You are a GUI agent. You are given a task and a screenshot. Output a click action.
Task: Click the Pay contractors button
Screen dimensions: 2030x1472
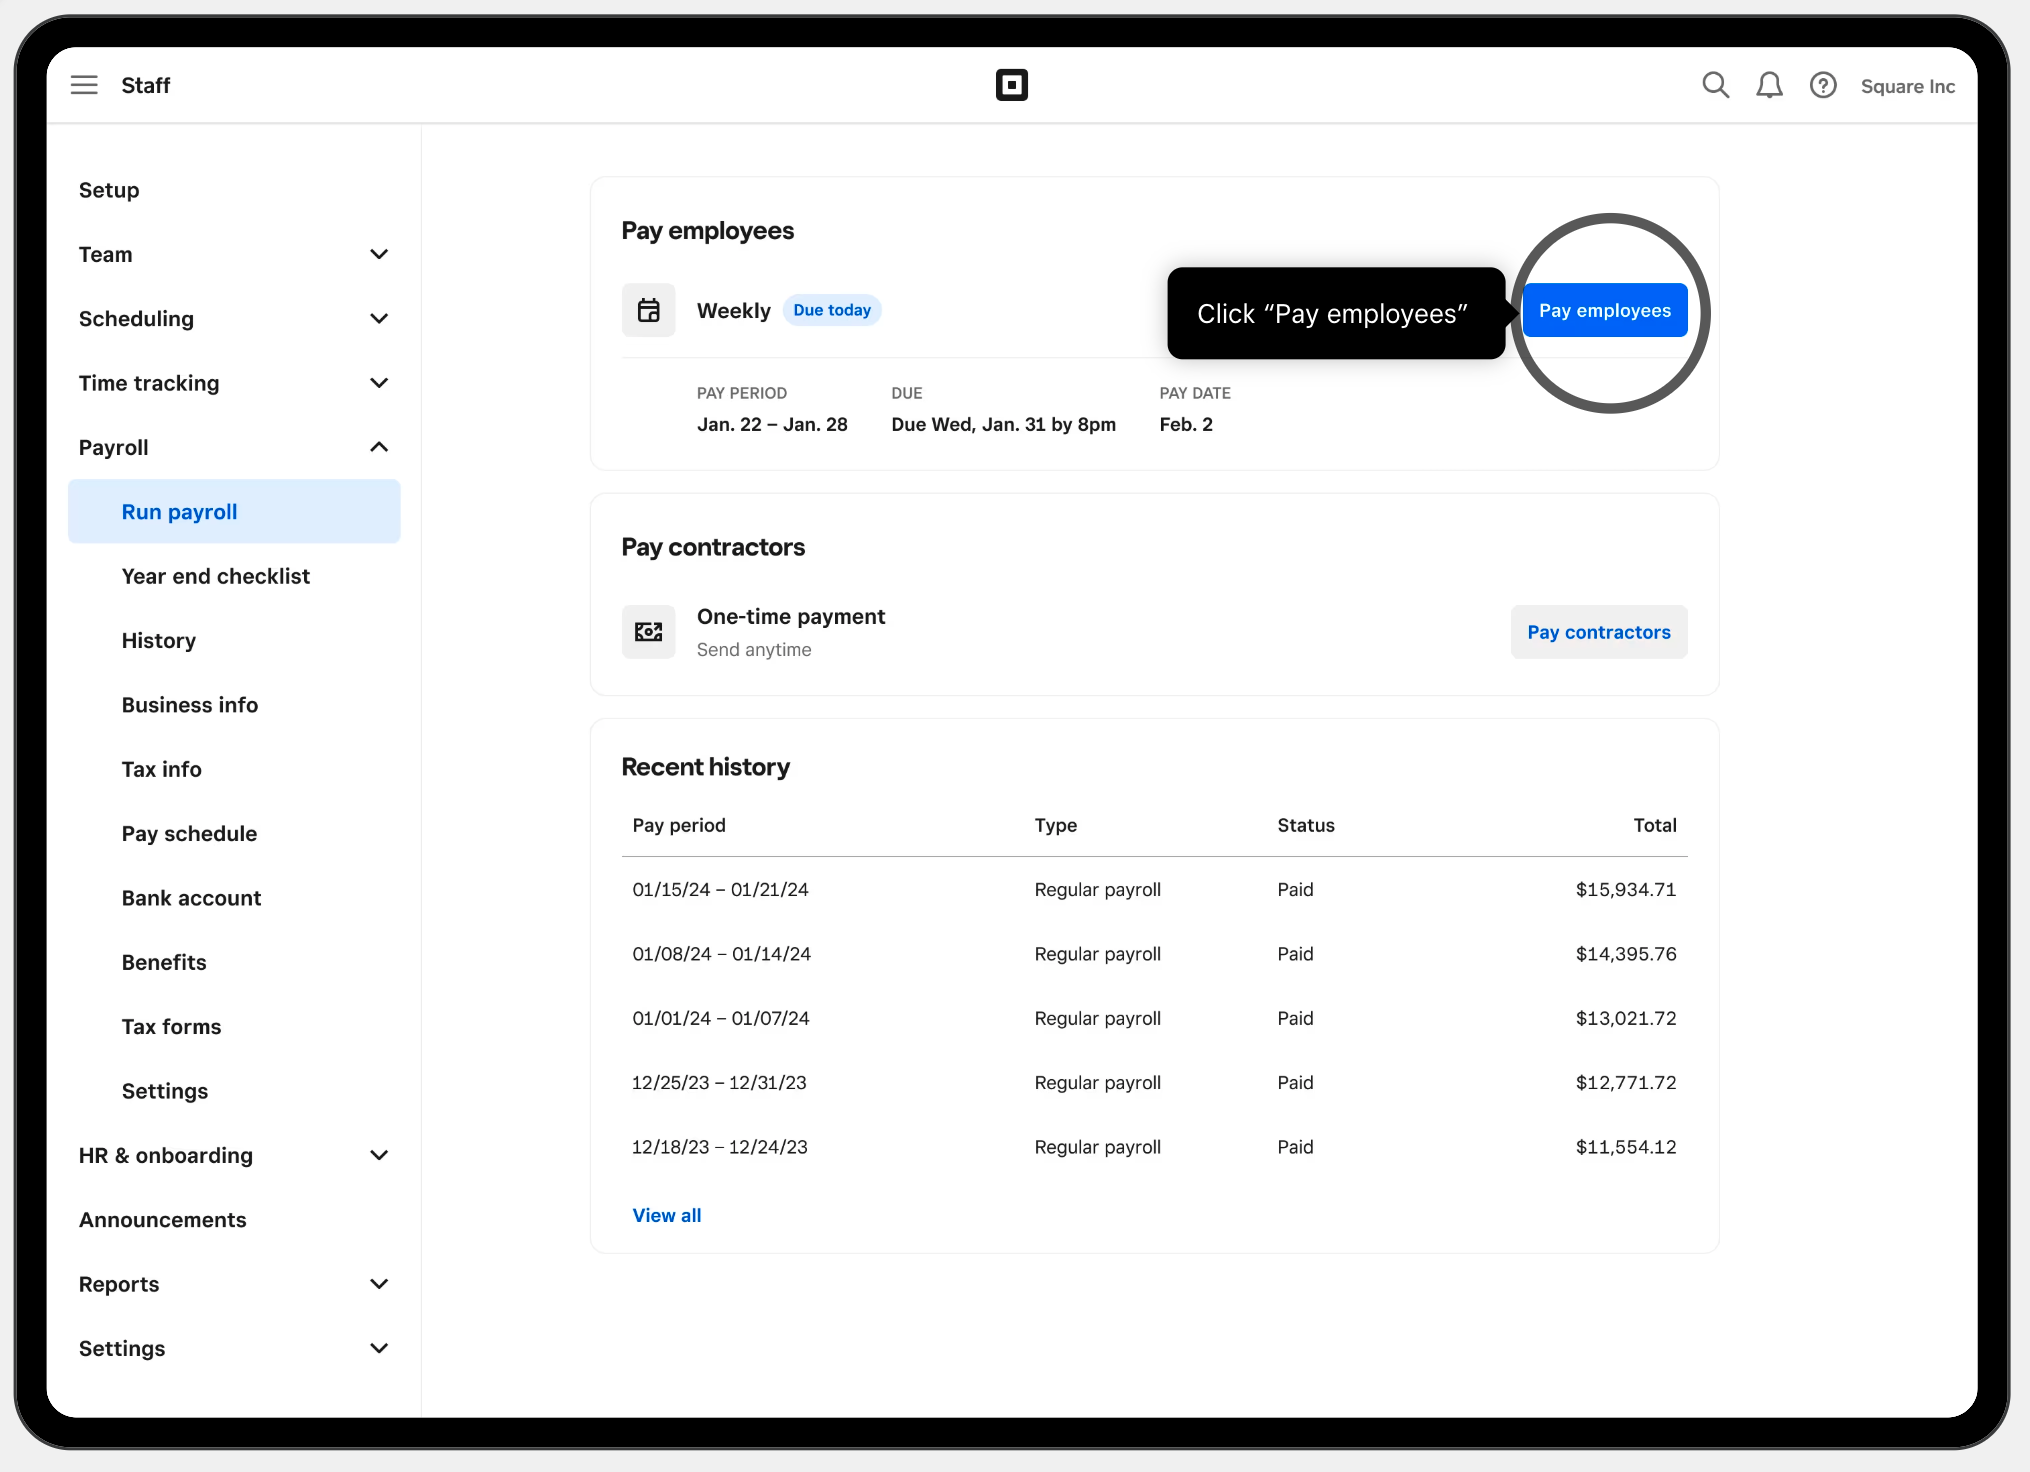point(1598,631)
